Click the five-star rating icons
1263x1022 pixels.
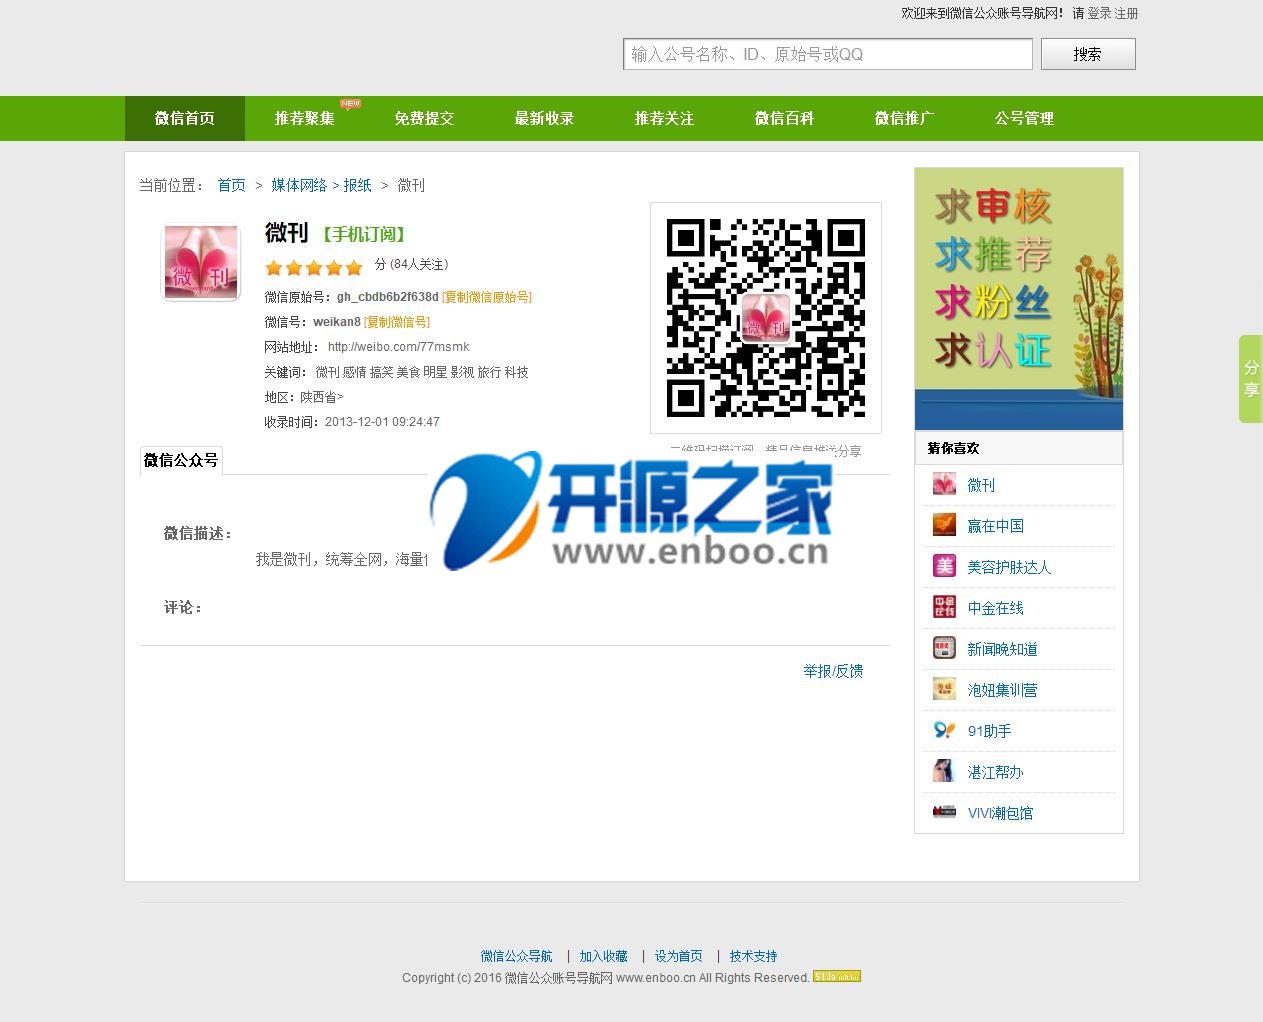pyautogui.click(x=314, y=267)
